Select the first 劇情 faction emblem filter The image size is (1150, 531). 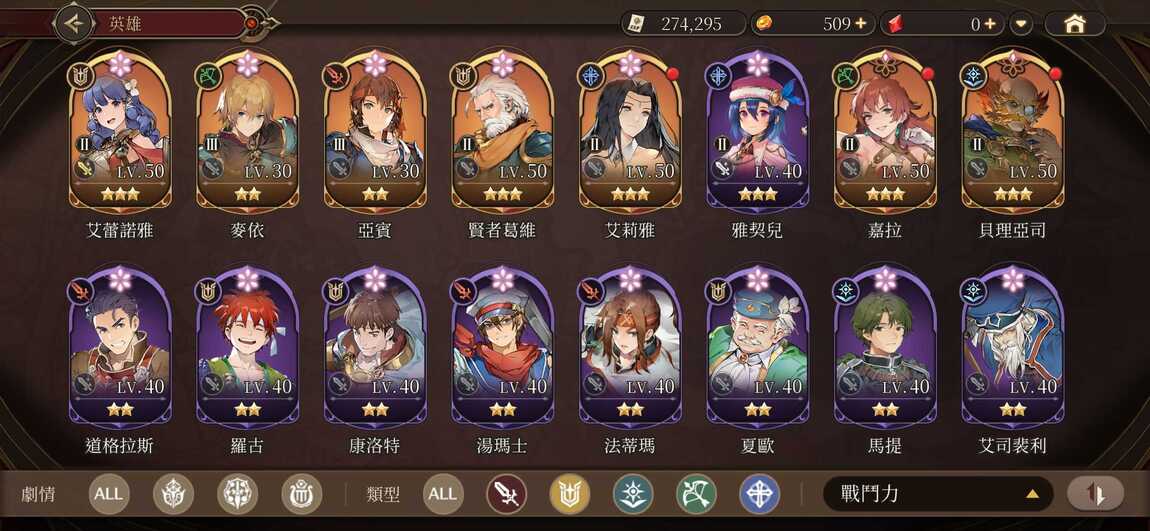(173, 494)
